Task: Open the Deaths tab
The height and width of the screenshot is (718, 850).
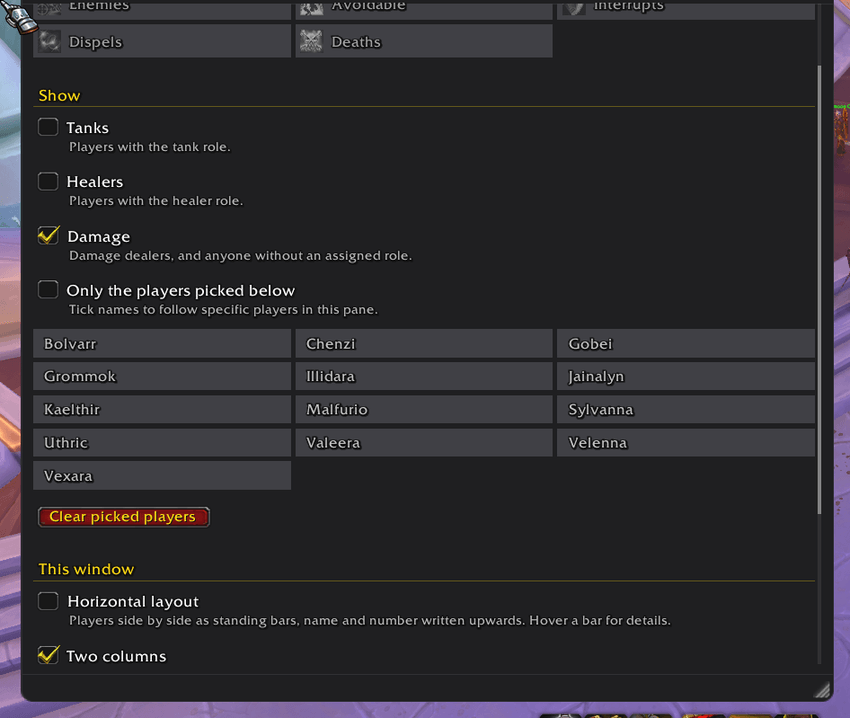Action: pyautogui.click(x=424, y=41)
